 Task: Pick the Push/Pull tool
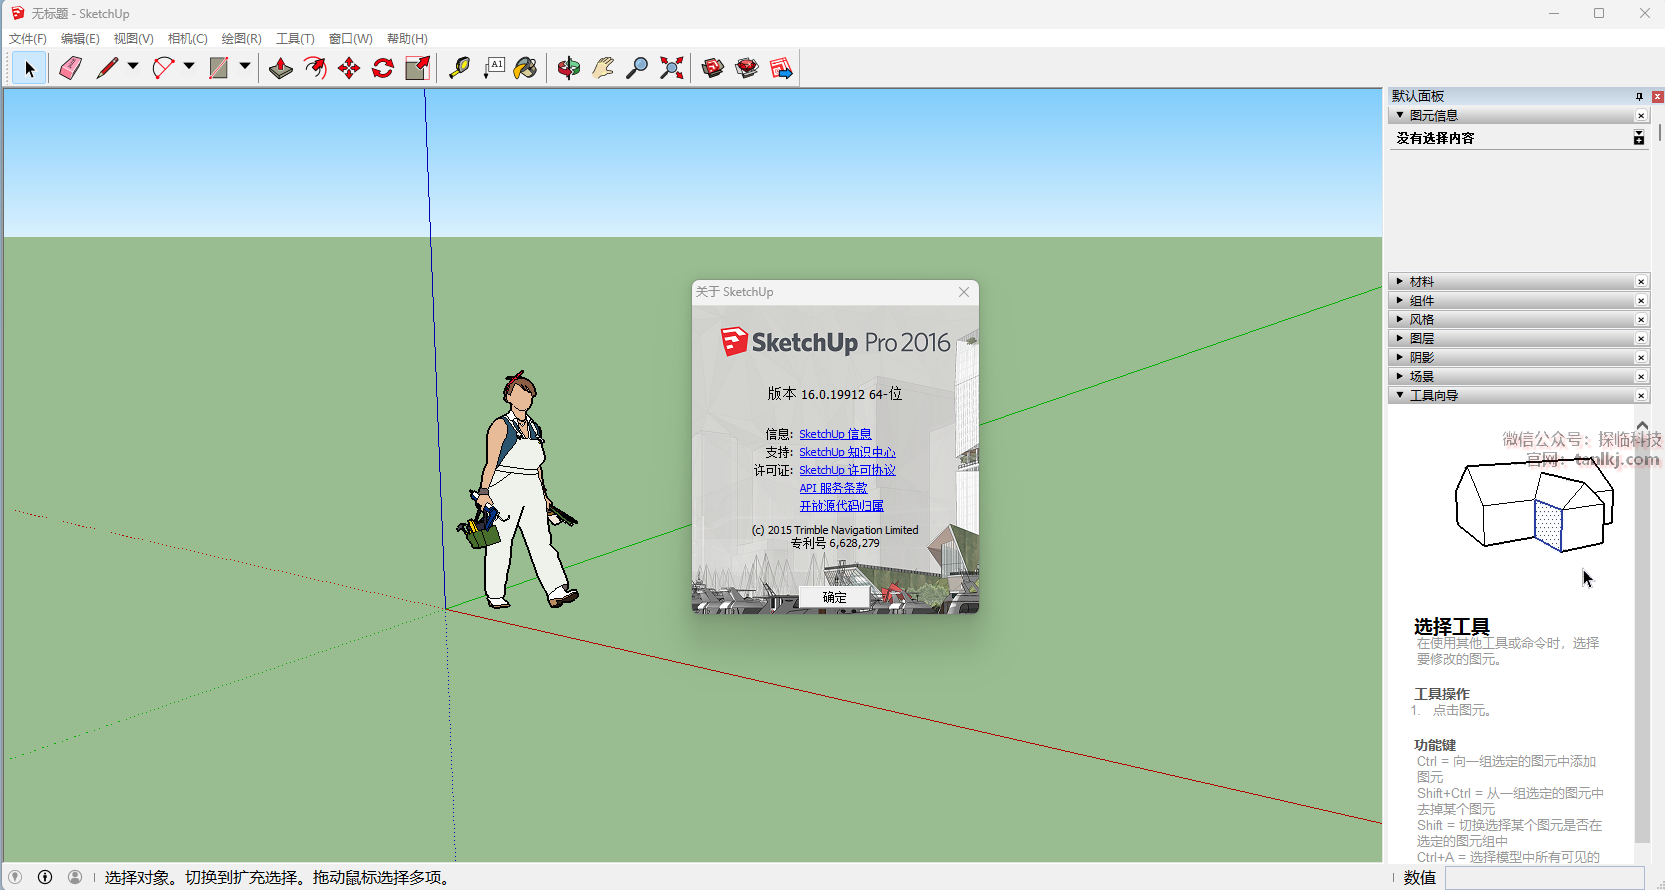(281, 68)
